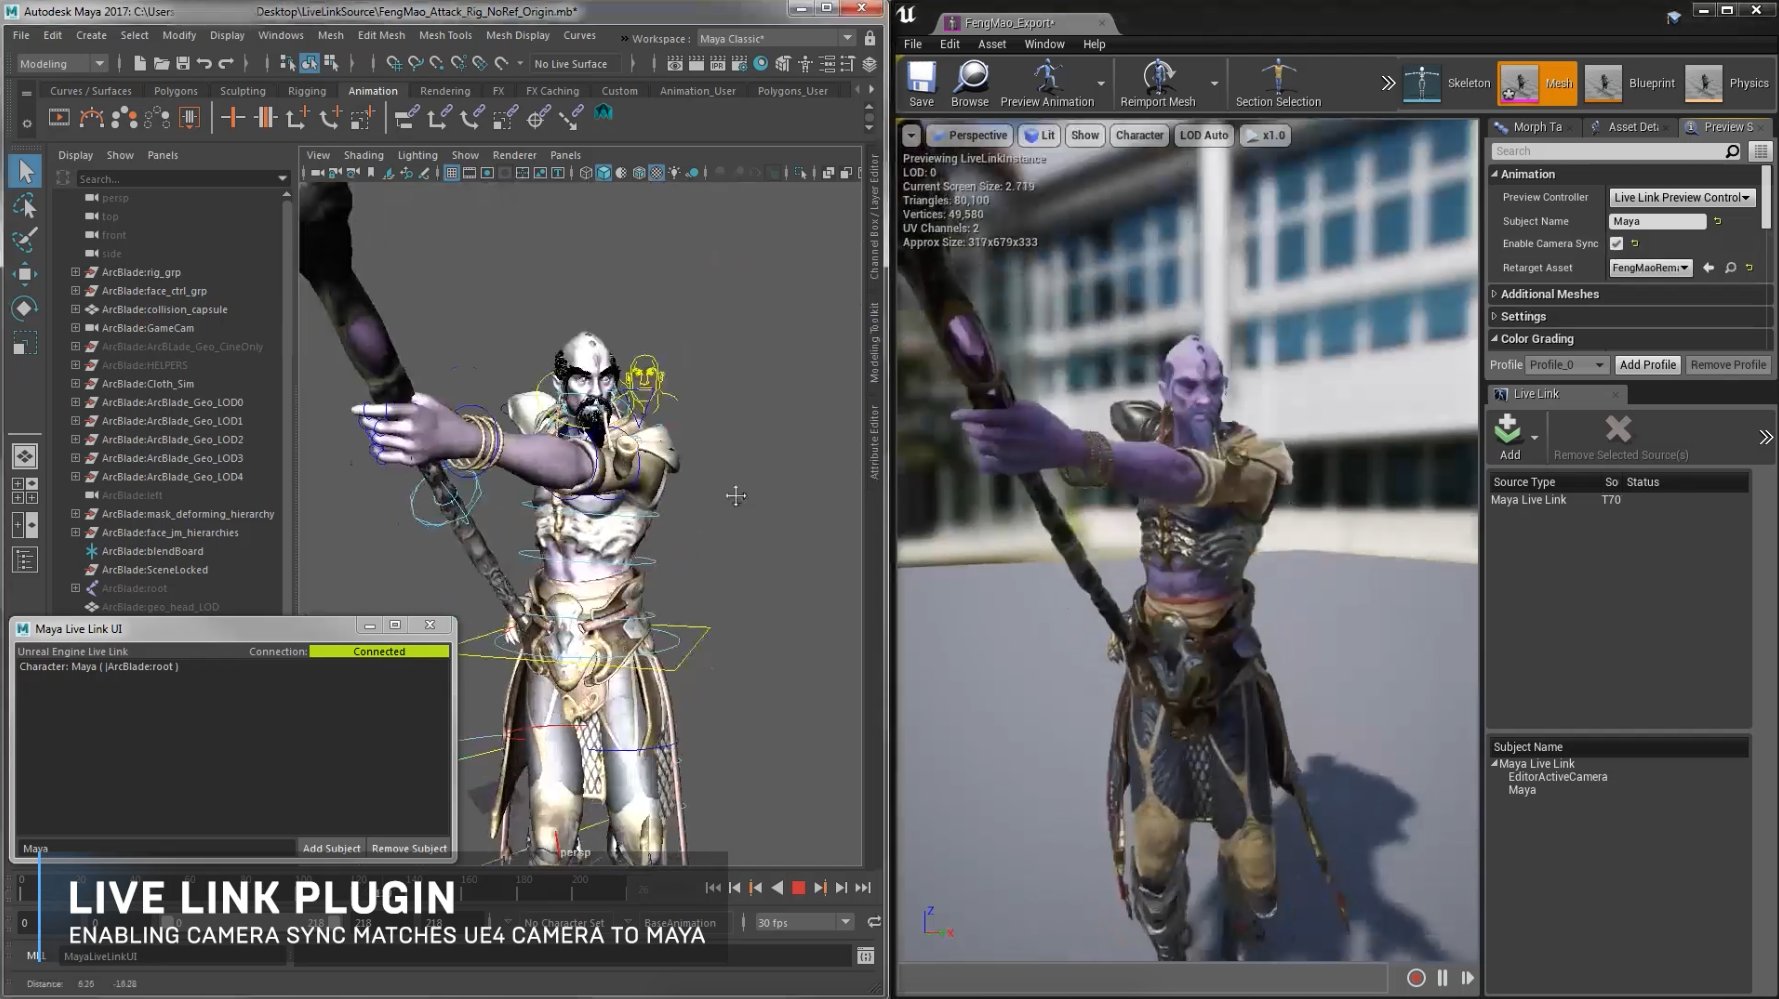Expand ArcBlade:Cloth_Sim node
The width and height of the screenshot is (1779, 999).
tap(75, 384)
